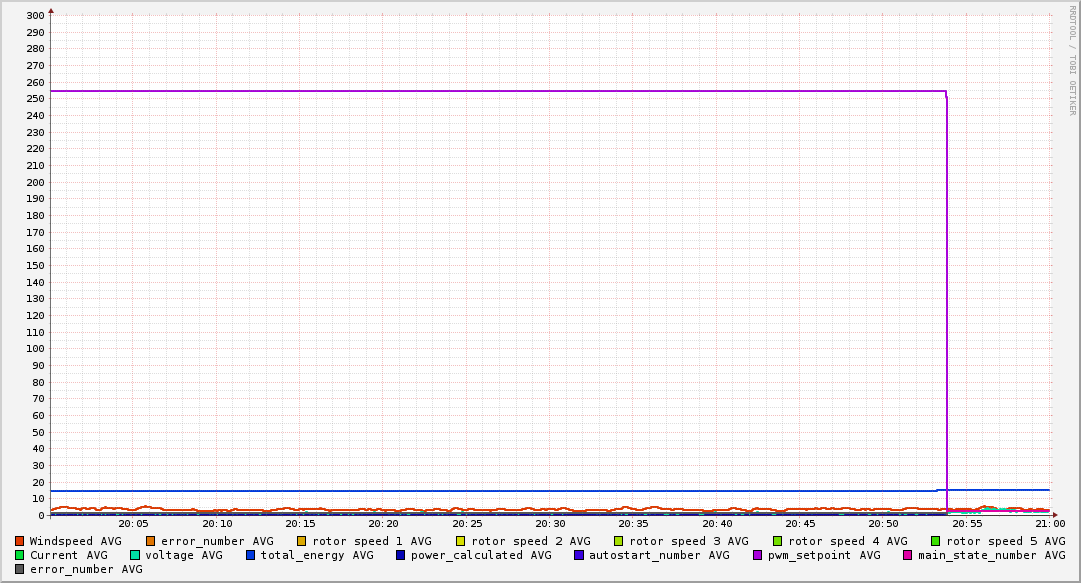Screen dimensions: 1081x583
Task: Click the red Windspeed AVG legend swatch
Action: [x=19, y=542]
